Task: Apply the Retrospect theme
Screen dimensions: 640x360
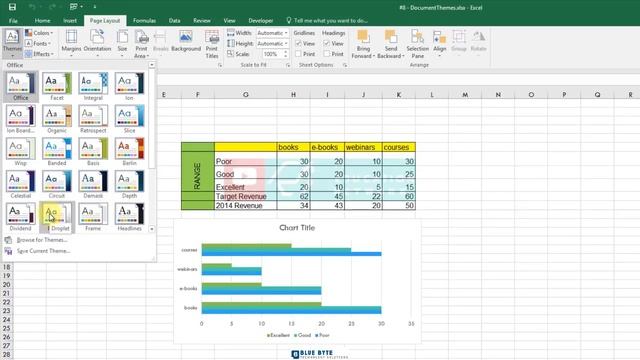Action: (x=93, y=119)
